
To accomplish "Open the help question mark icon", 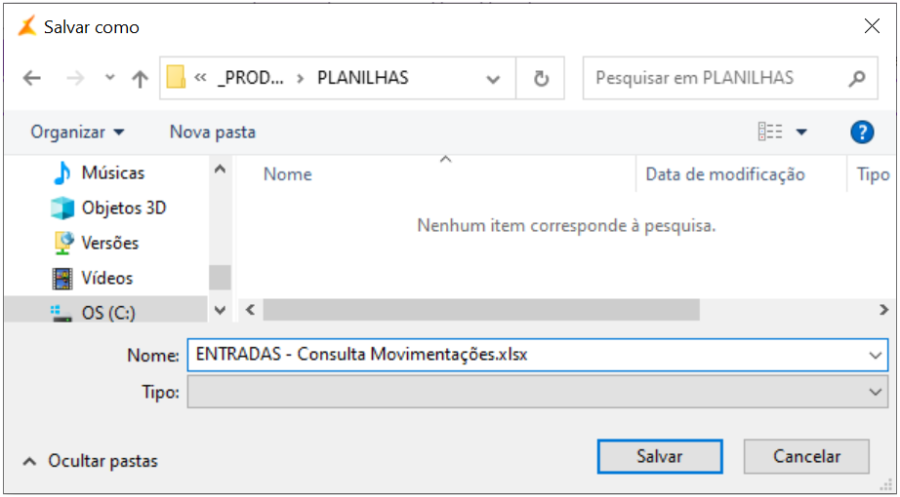I will [x=861, y=132].
